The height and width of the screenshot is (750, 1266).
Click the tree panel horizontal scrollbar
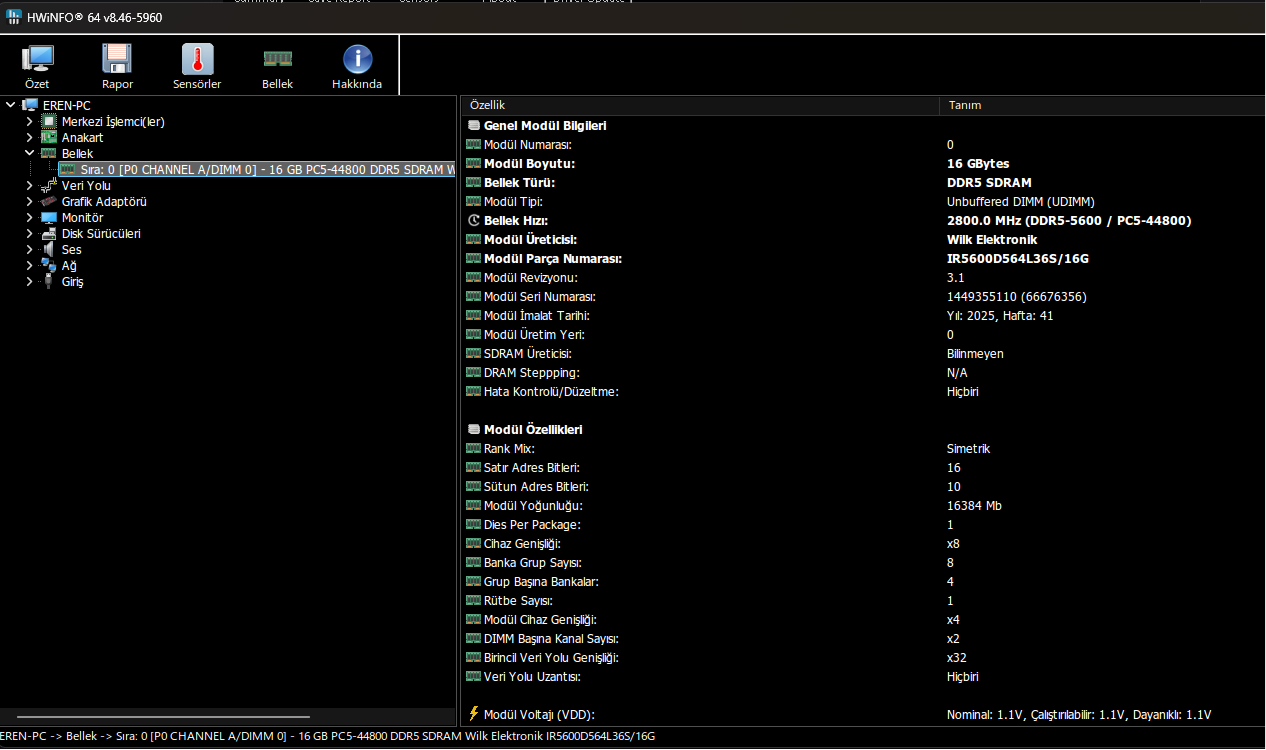point(163,717)
